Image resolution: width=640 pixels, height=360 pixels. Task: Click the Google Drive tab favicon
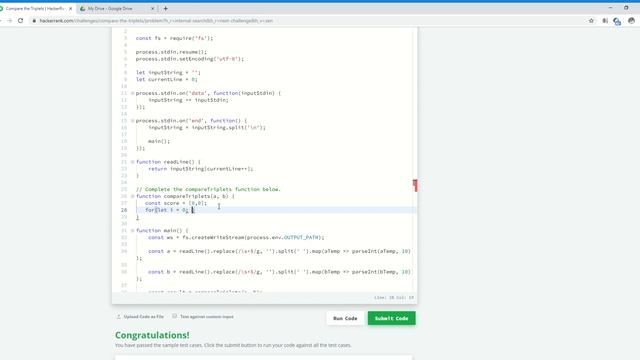tap(82, 8)
